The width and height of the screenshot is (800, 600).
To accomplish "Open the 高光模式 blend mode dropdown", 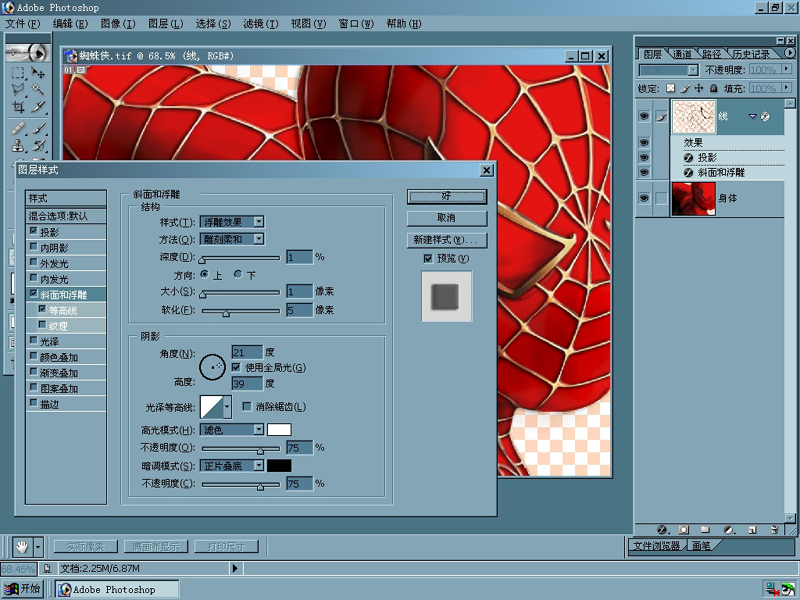I will [259, 430].
